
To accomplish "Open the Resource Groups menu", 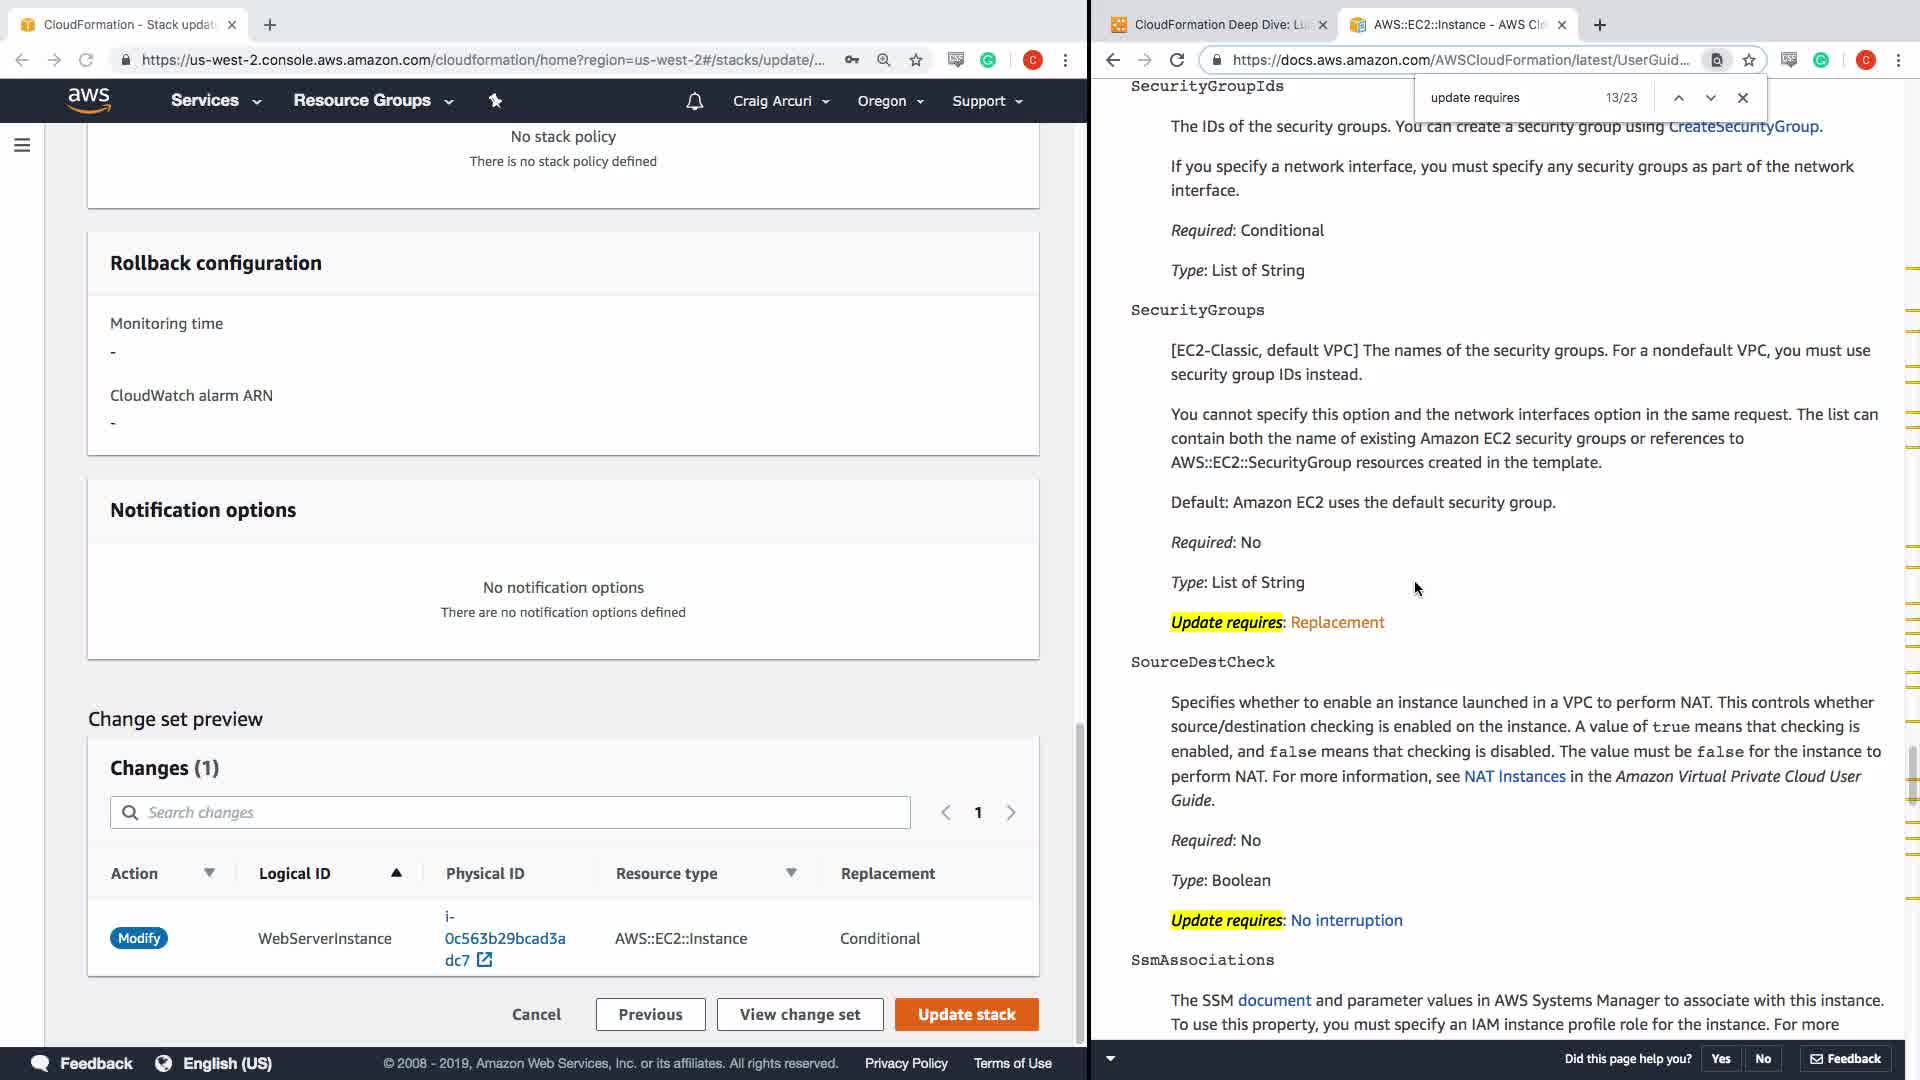I will tap(372, 101).
